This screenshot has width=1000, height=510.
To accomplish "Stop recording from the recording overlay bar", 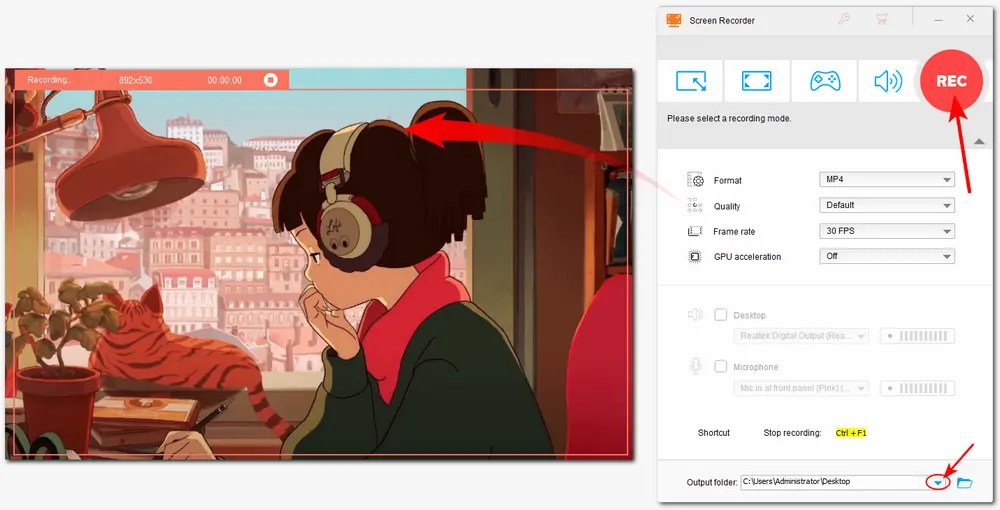I will coord(271,80).
